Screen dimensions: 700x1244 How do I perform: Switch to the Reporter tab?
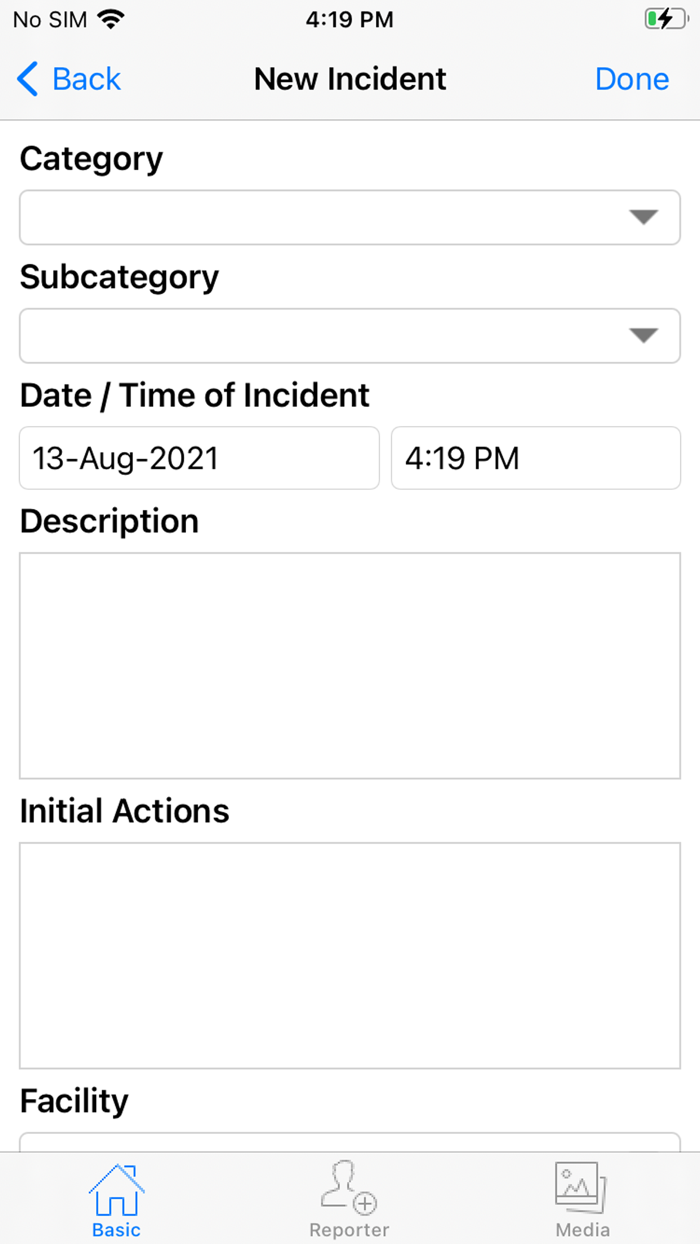coord(349,1198)
